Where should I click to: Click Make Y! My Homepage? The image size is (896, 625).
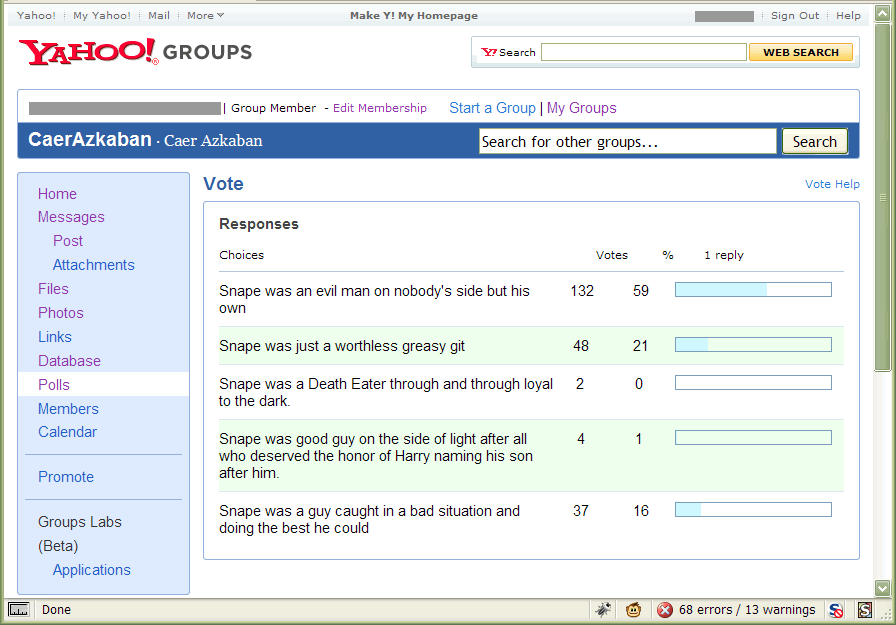pyautogui.click(x=414, y=15)
